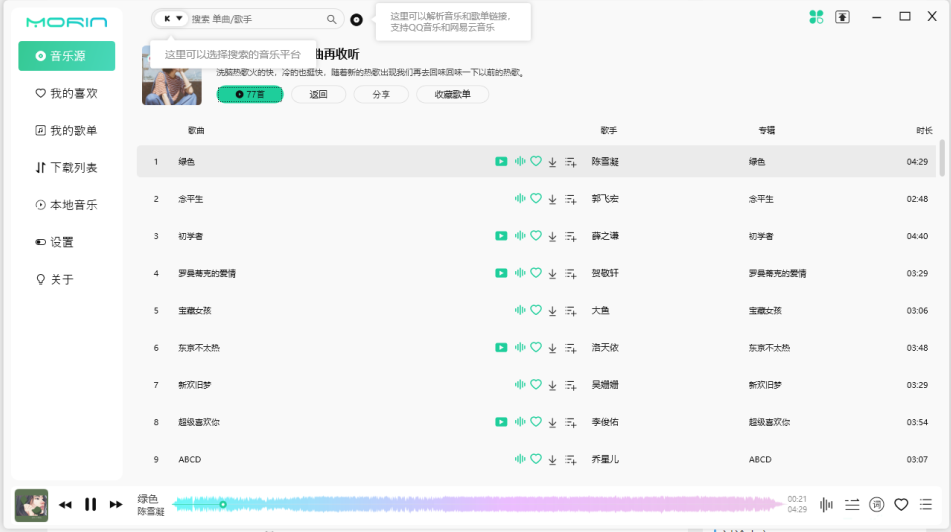Open the play queue list icon

[926, 504]
